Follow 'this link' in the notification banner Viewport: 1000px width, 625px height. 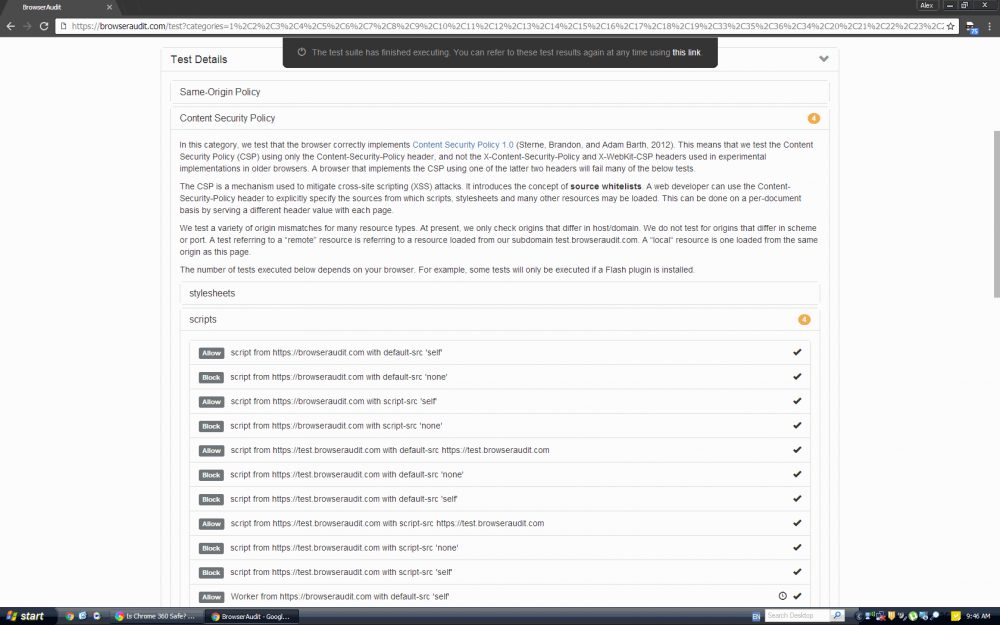click(686, 52)
